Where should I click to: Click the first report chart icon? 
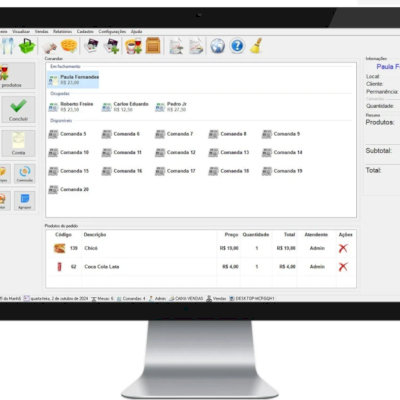tap(176, 46)
